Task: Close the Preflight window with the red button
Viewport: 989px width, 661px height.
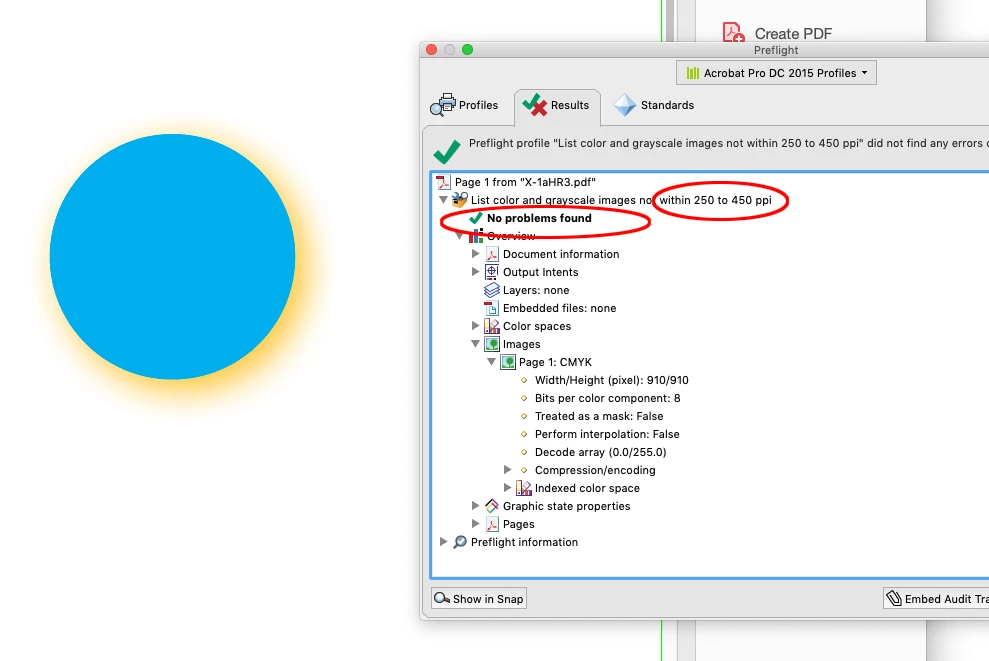Action: [431, 50]
